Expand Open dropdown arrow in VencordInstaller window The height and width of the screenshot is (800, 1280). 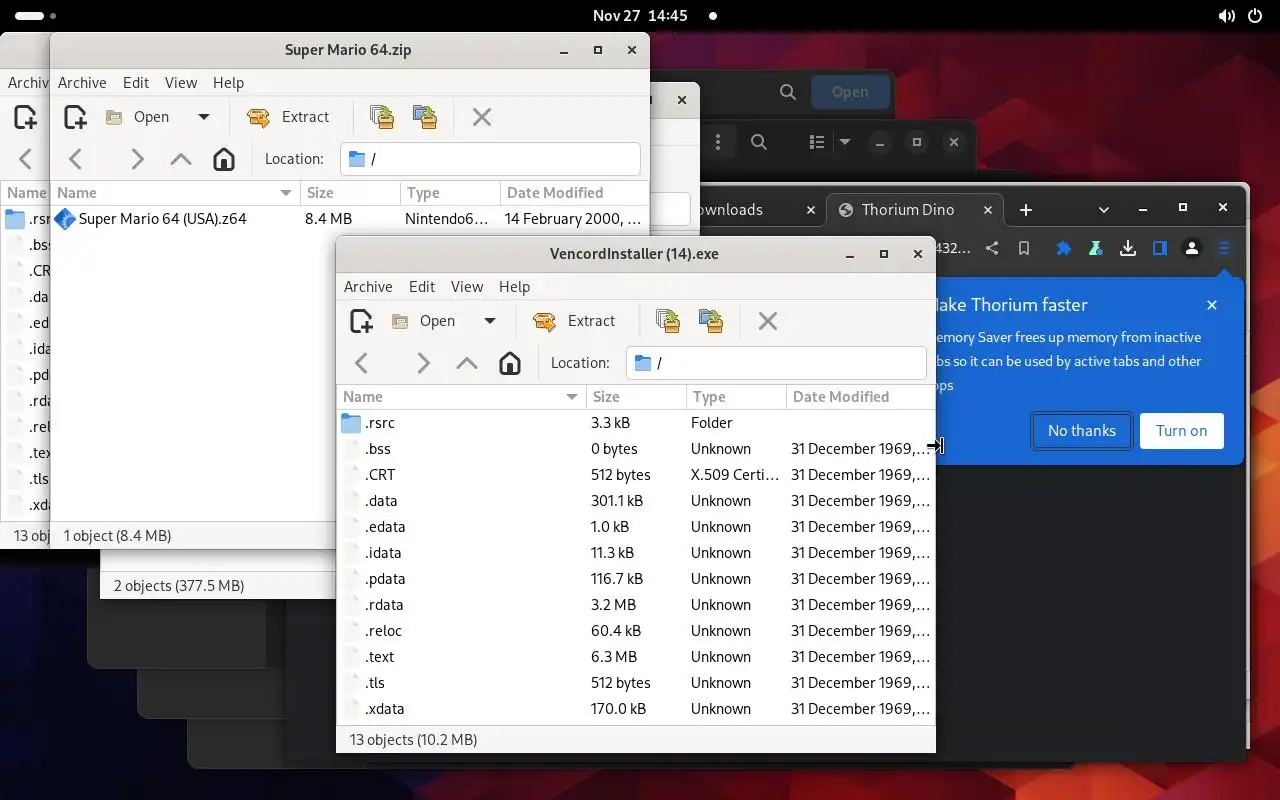click(x=489, y=321)
